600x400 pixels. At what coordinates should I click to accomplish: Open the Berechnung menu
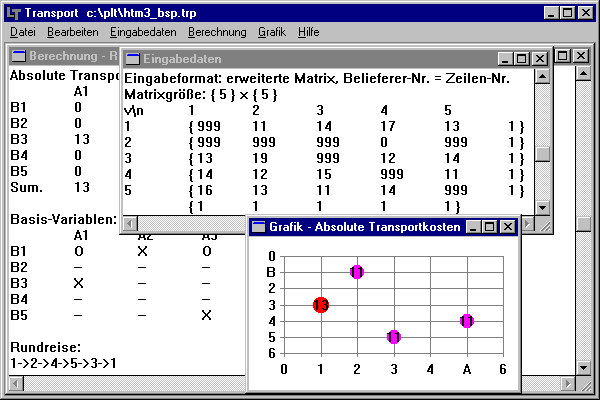[x=217, y=33]
